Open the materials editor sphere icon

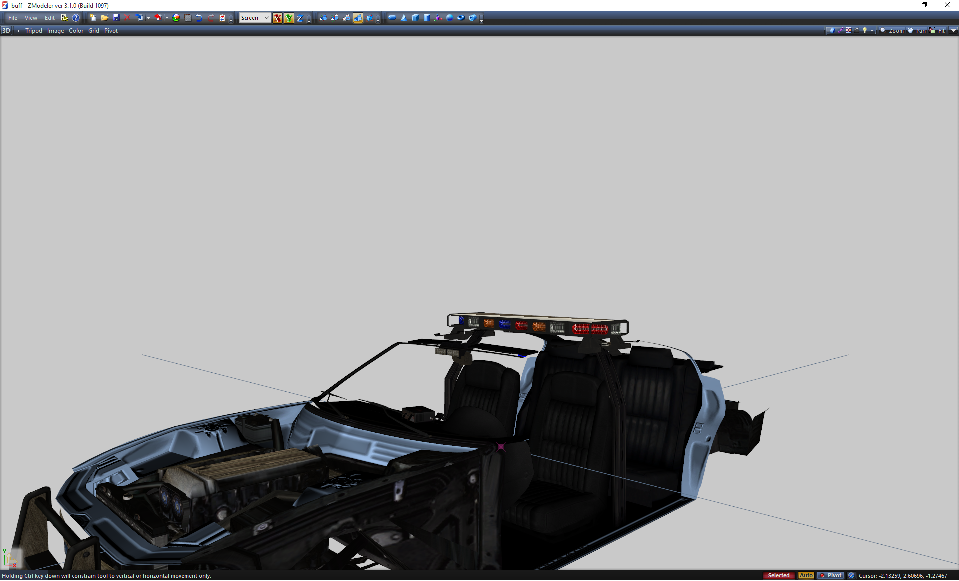176,18
